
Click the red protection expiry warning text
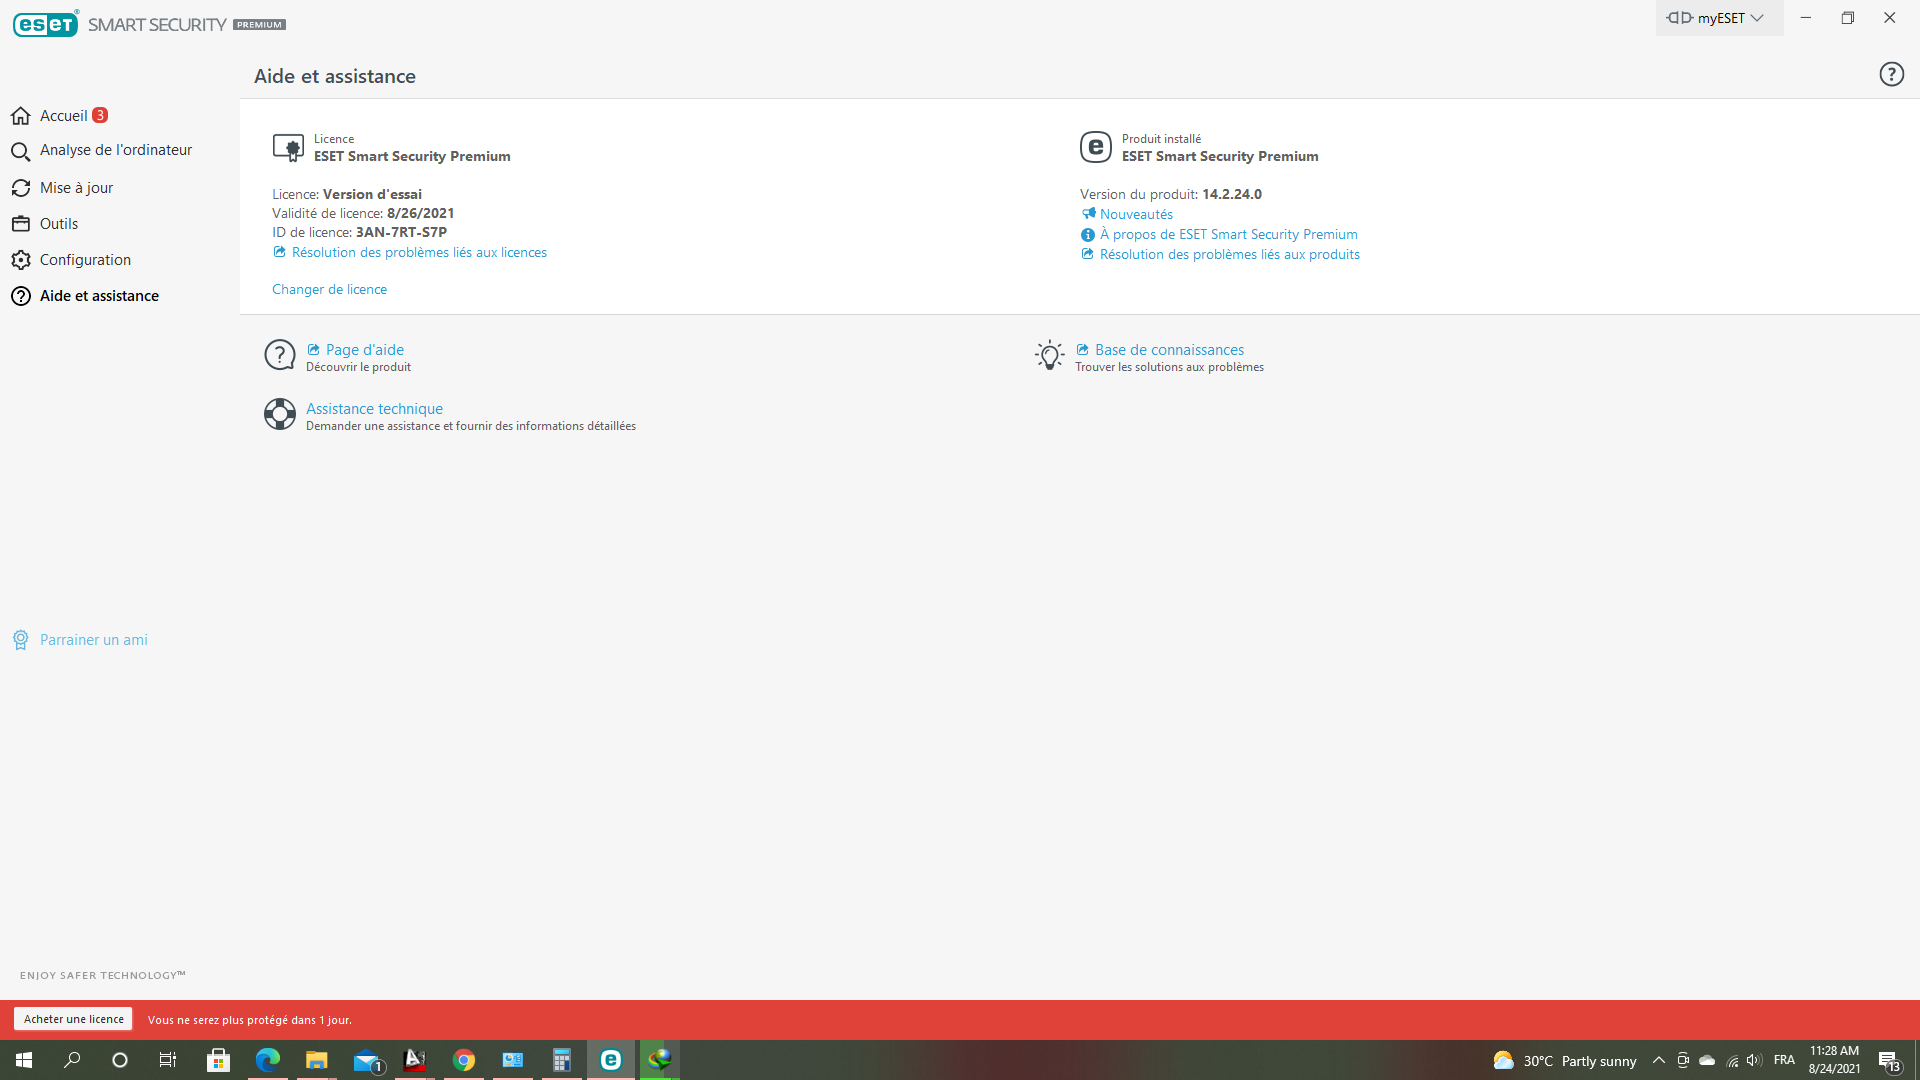[250, 1020]
